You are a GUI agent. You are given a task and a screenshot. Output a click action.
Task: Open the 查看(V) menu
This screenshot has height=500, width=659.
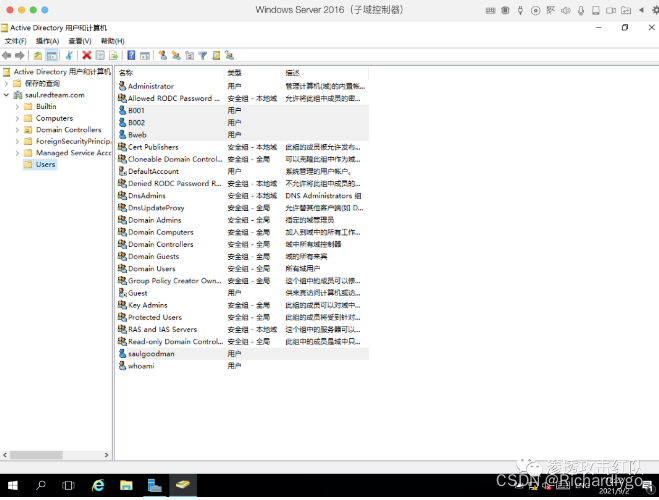[80, 41]
